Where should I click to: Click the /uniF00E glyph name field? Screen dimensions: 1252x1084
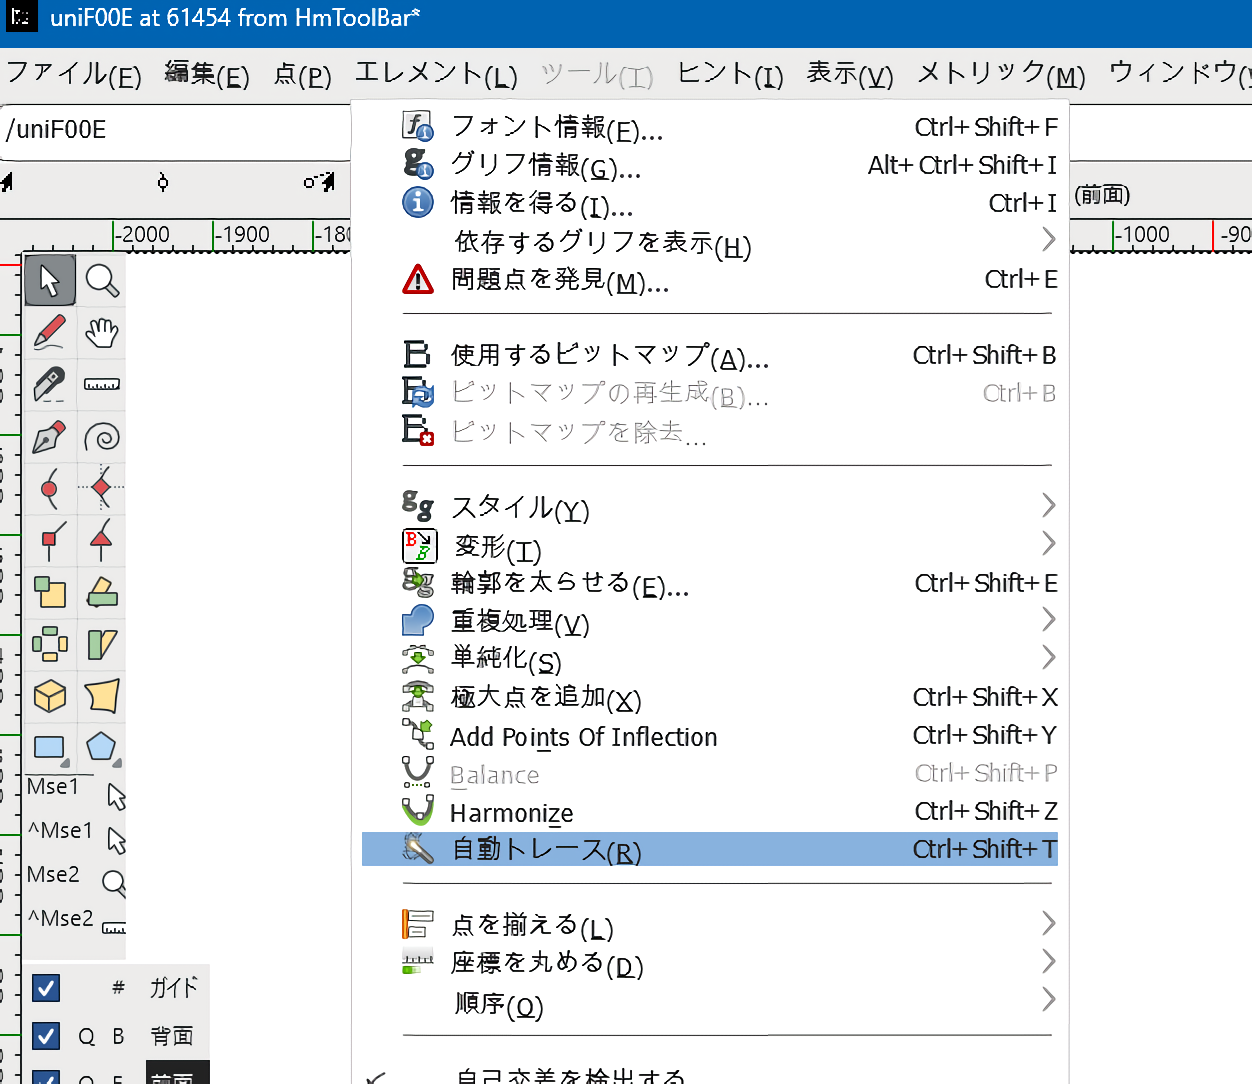click(x=175, y=131)
